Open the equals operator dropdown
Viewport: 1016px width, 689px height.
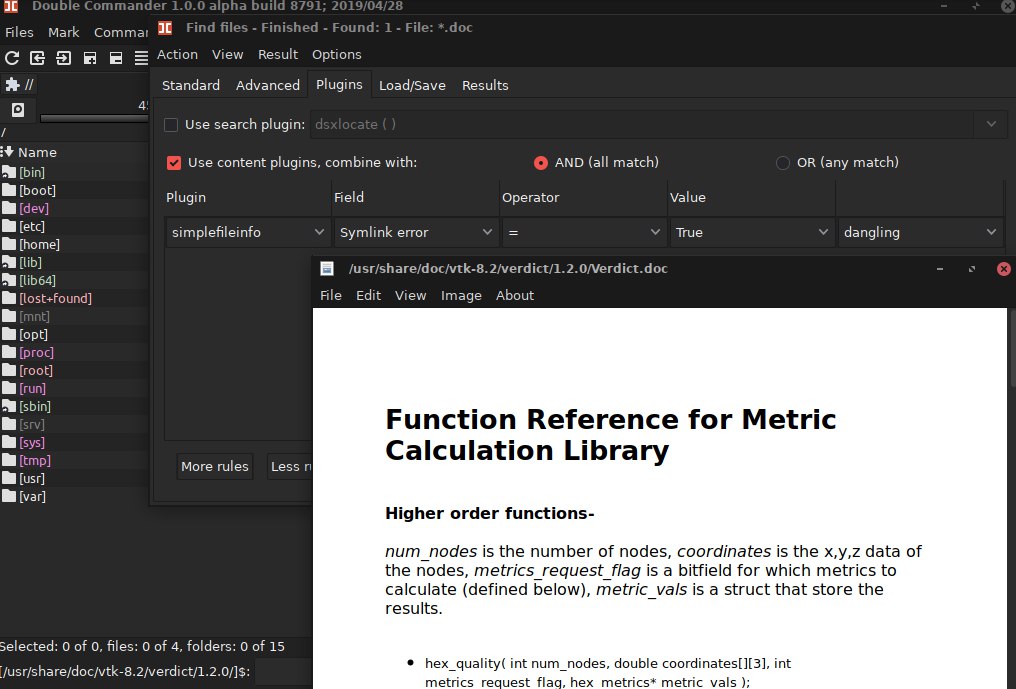click(x=584, y=232)
